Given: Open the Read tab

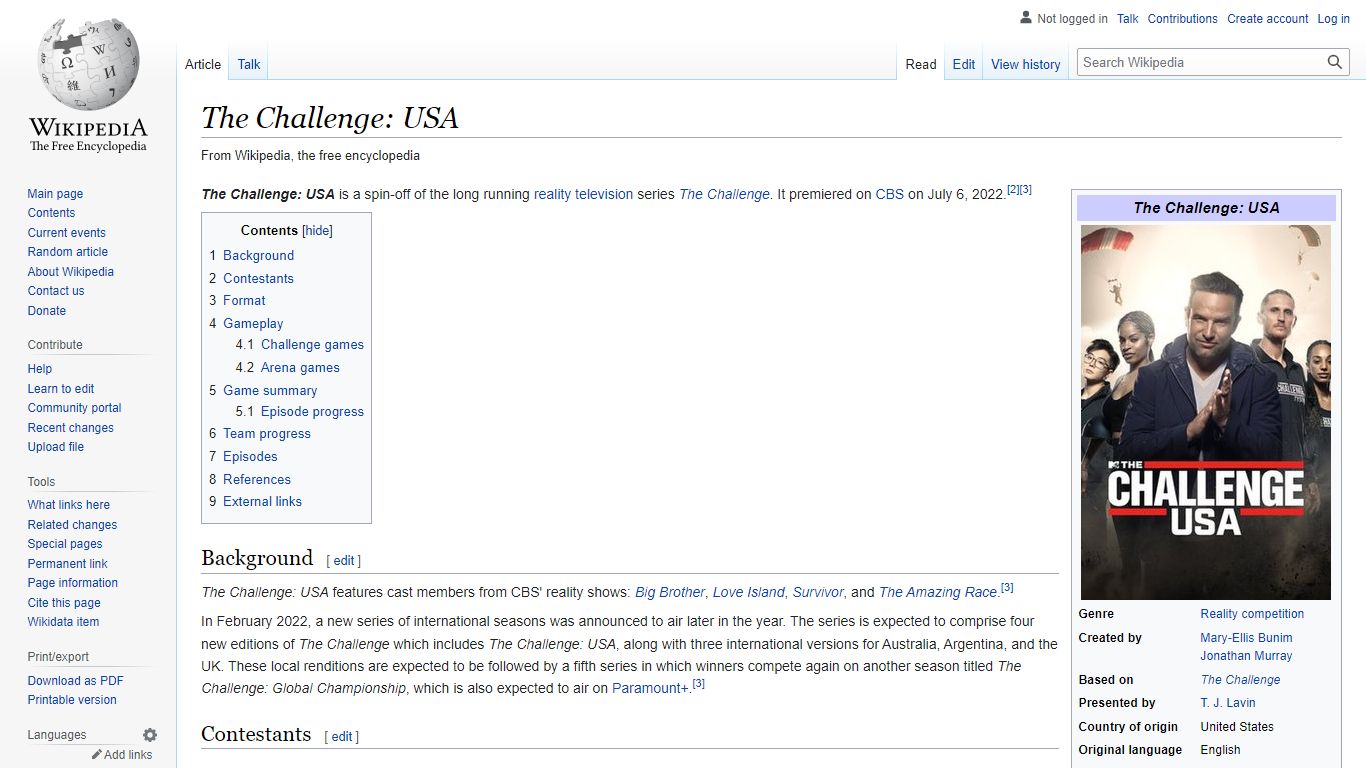Looking at the screenshot, I should [x=921, y=64].
